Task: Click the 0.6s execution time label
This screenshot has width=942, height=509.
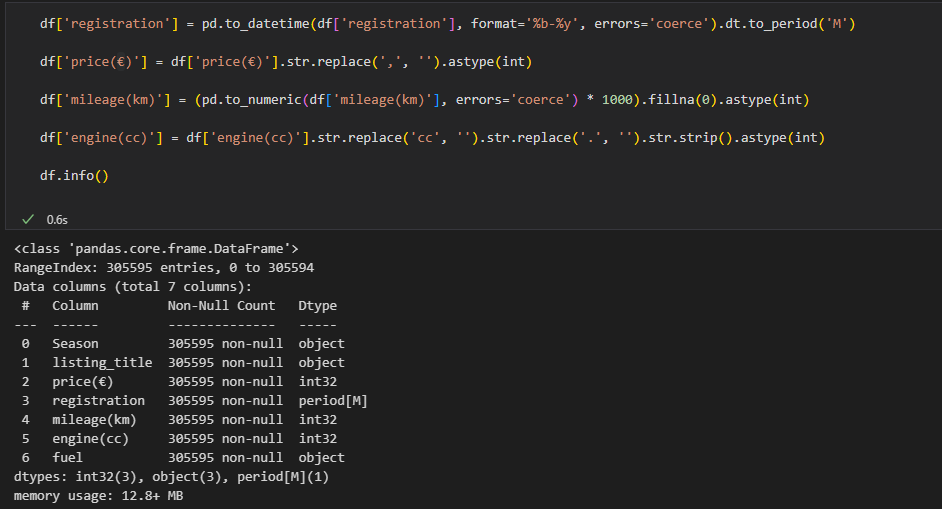Action: tap(57, 220)
